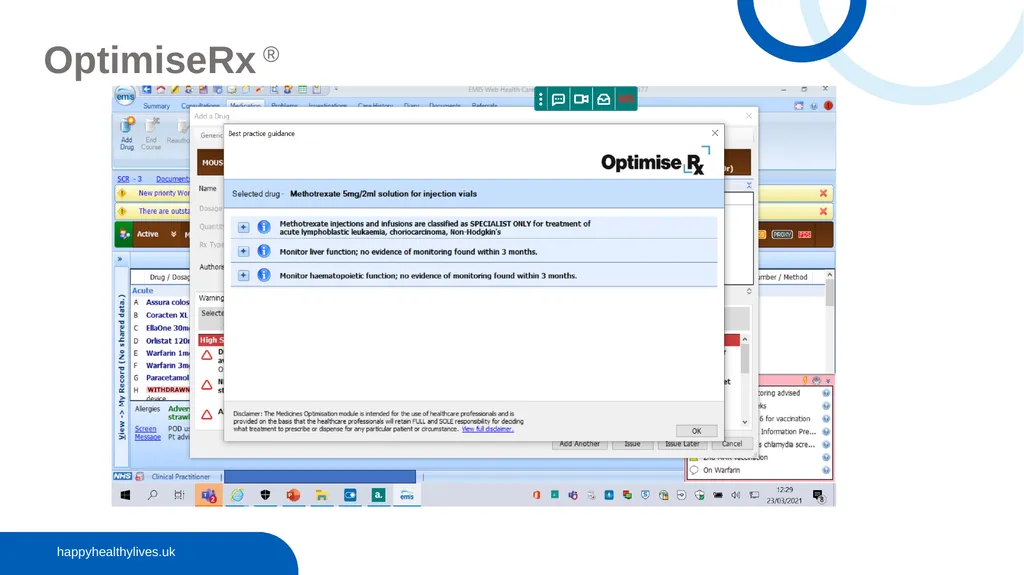Expand the Monitor liver function message
The height and width of the screenshot is (575, 1024).
pyautogui.click(x=243, y=252)
